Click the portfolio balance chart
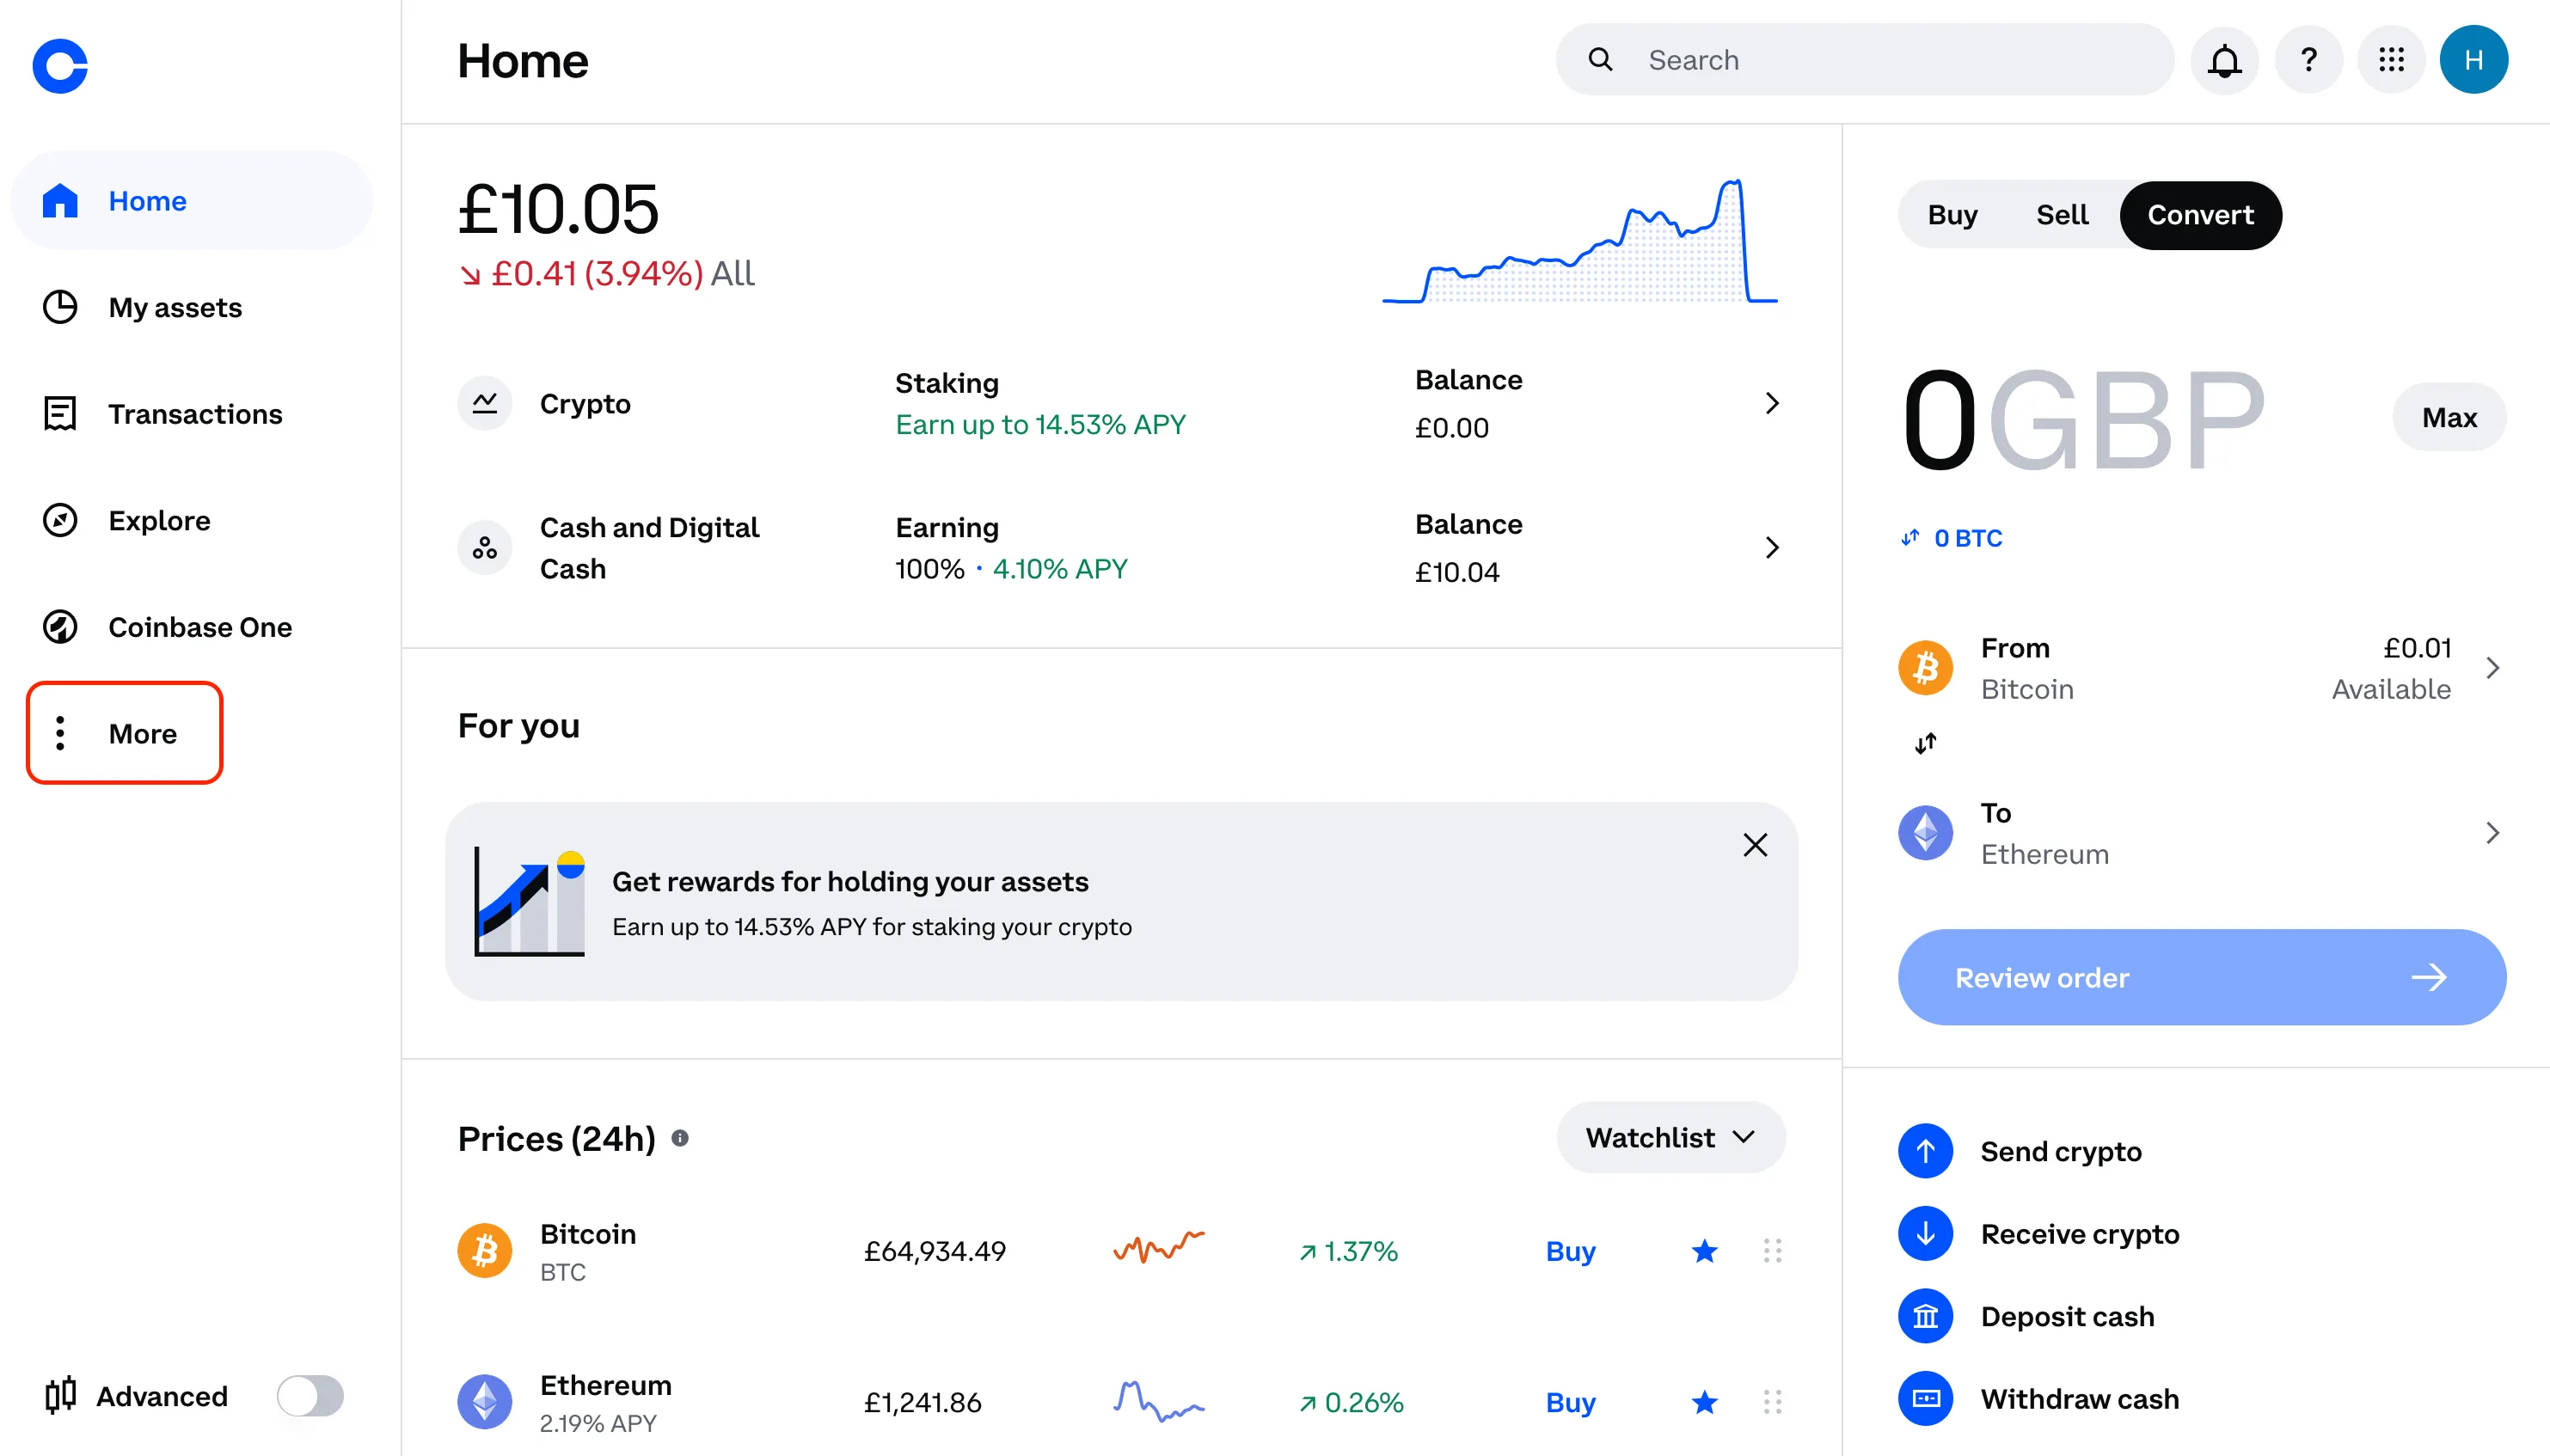The width and height of the screenshot is (2550, 1456). click(1580, 241)
